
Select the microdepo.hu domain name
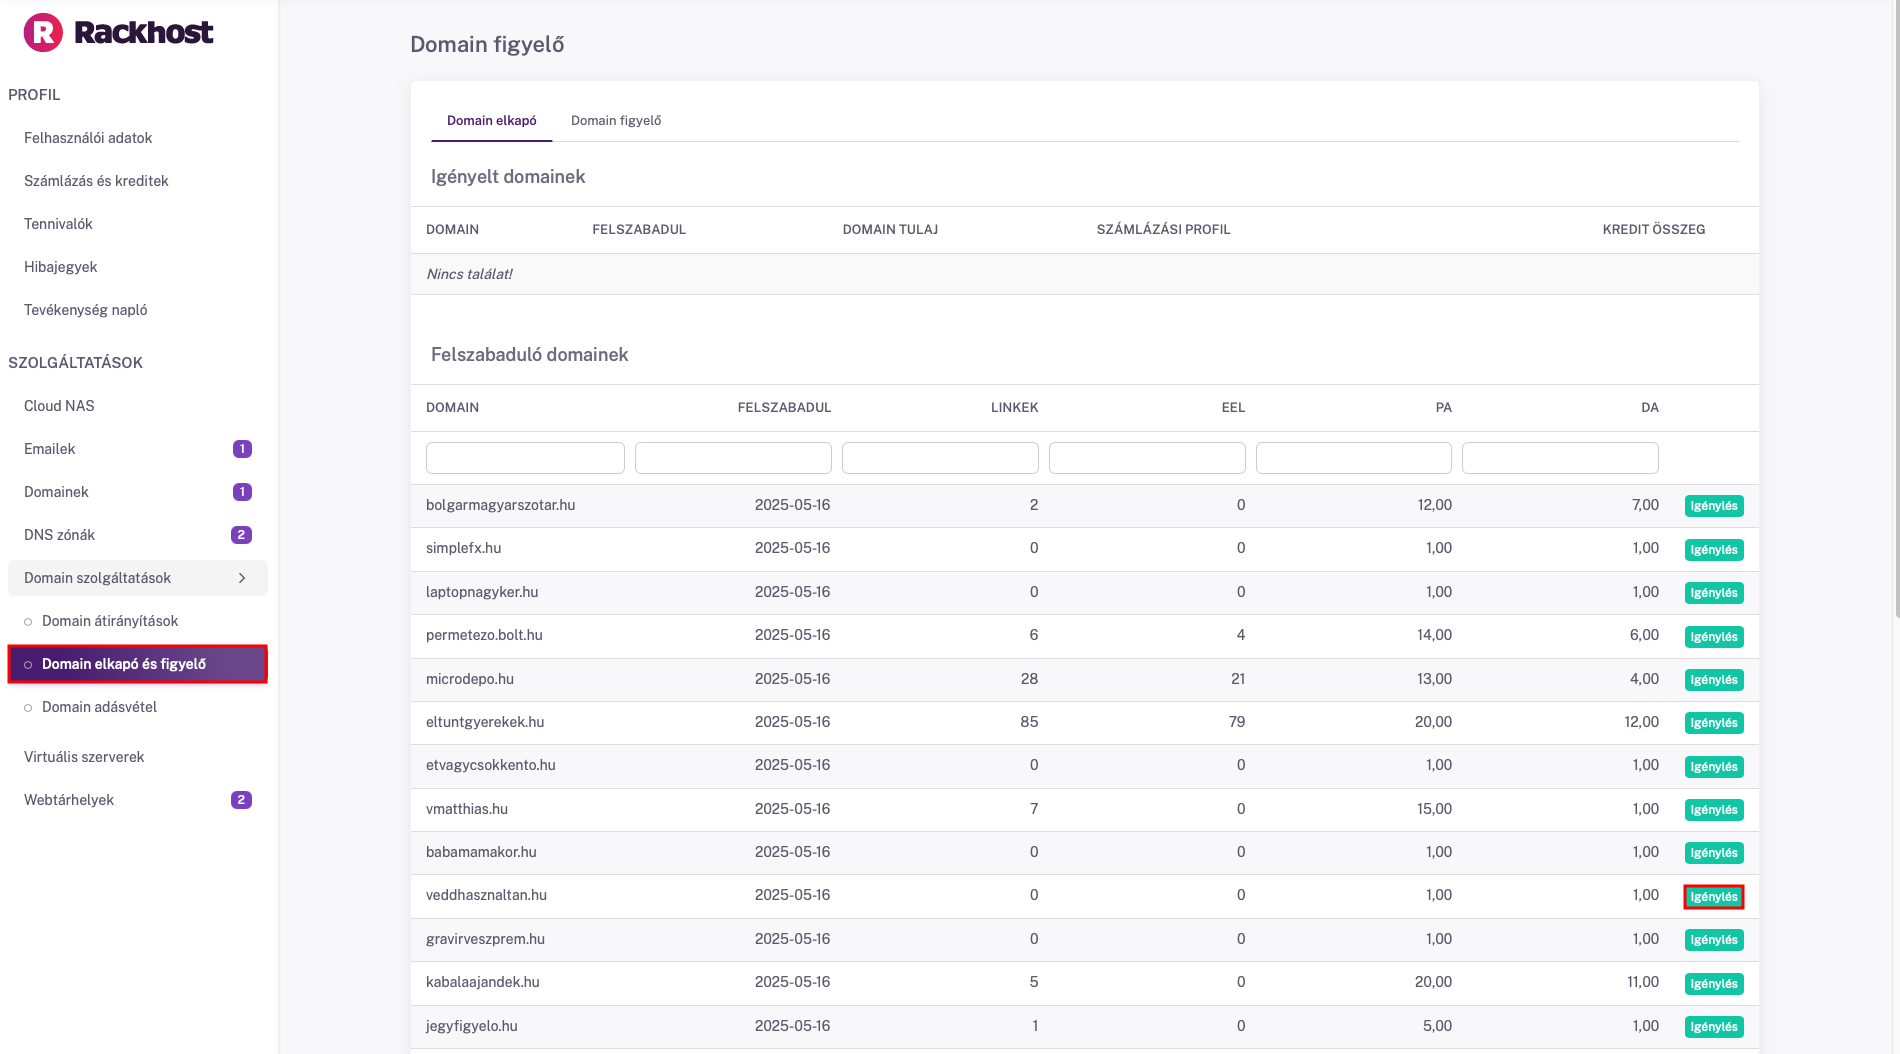tap(470, 679)
